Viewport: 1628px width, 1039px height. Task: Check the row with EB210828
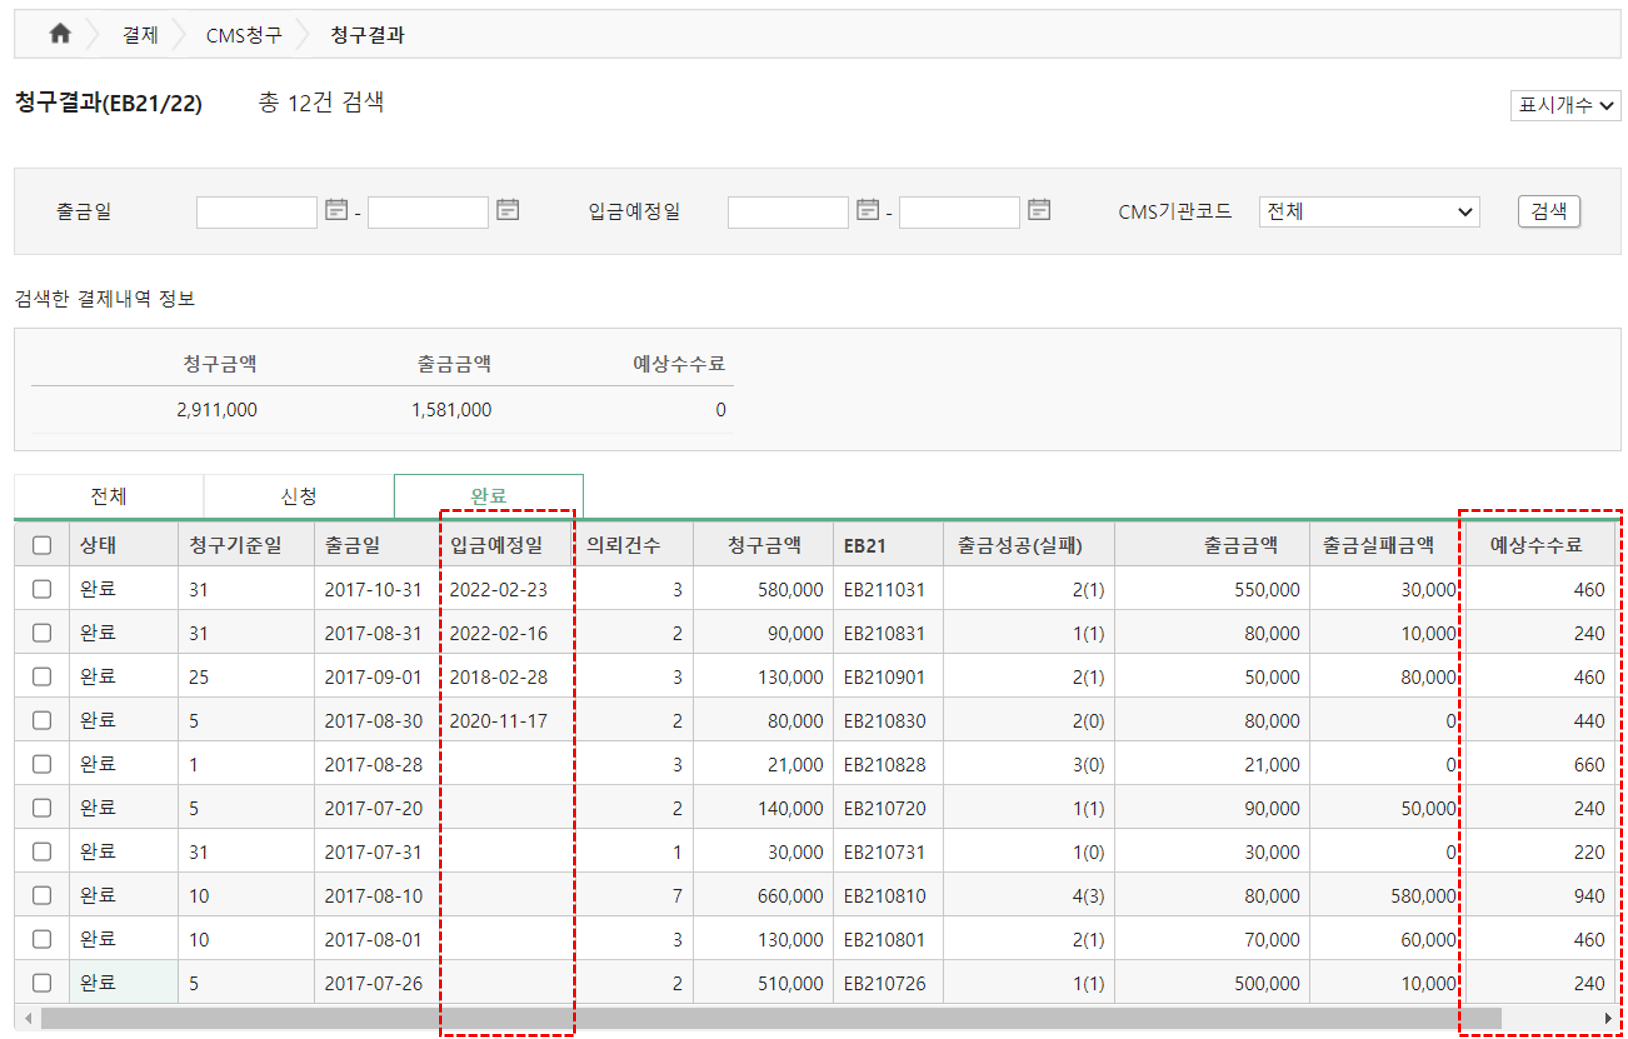pyautogui.click(x=42, y=764)
